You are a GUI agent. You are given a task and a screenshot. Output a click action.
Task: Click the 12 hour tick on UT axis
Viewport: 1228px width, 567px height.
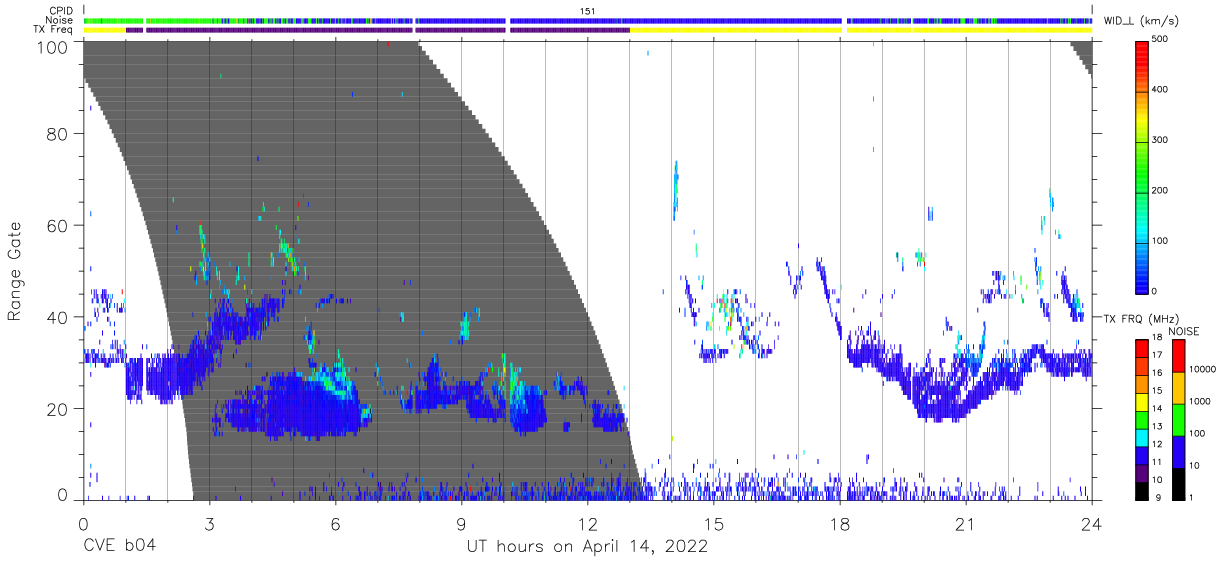point(588,523)
